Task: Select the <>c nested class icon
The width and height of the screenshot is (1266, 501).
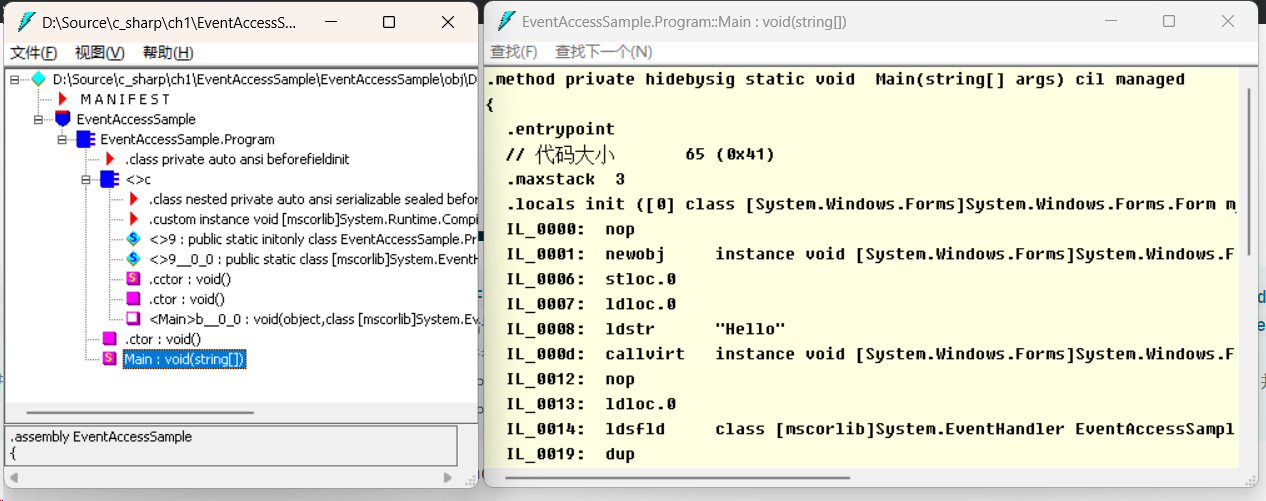Action: (109, 179)
